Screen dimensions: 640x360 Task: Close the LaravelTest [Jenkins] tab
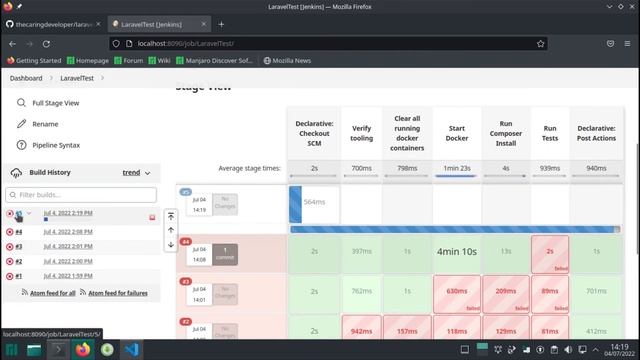[x=204, y=24]
